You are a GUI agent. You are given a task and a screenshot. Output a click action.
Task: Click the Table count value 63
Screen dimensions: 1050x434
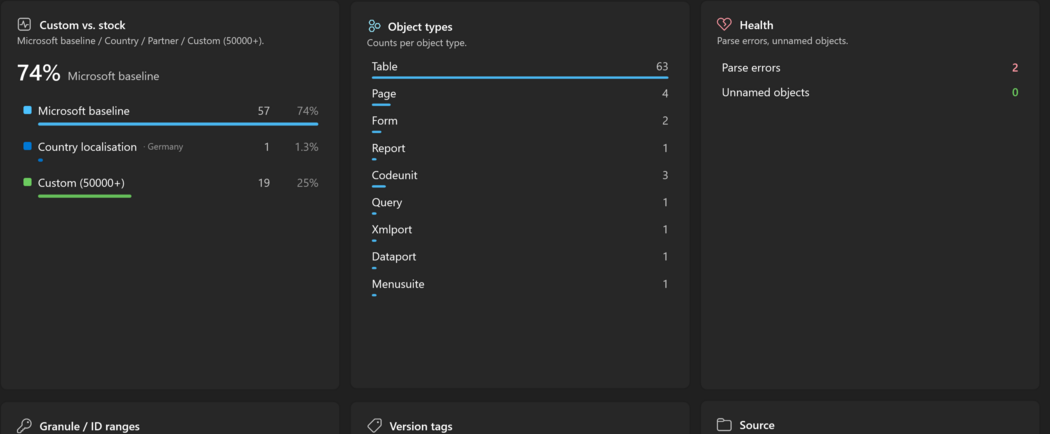tap(662, 66)
